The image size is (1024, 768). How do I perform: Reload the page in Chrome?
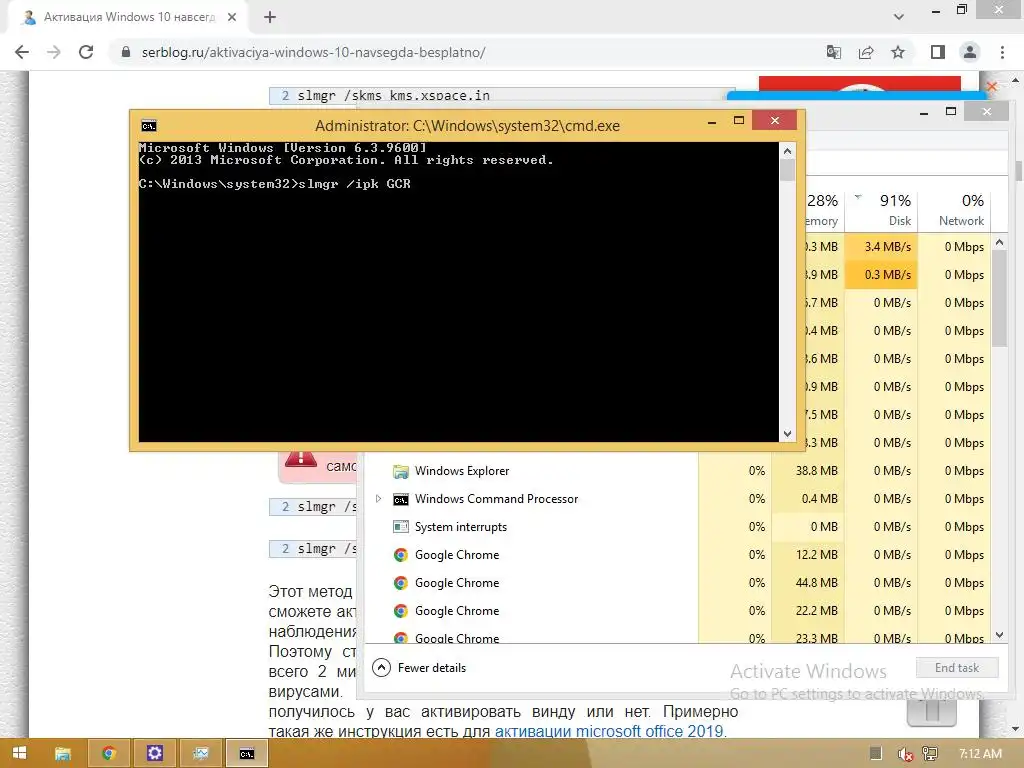tap(86, 52)
